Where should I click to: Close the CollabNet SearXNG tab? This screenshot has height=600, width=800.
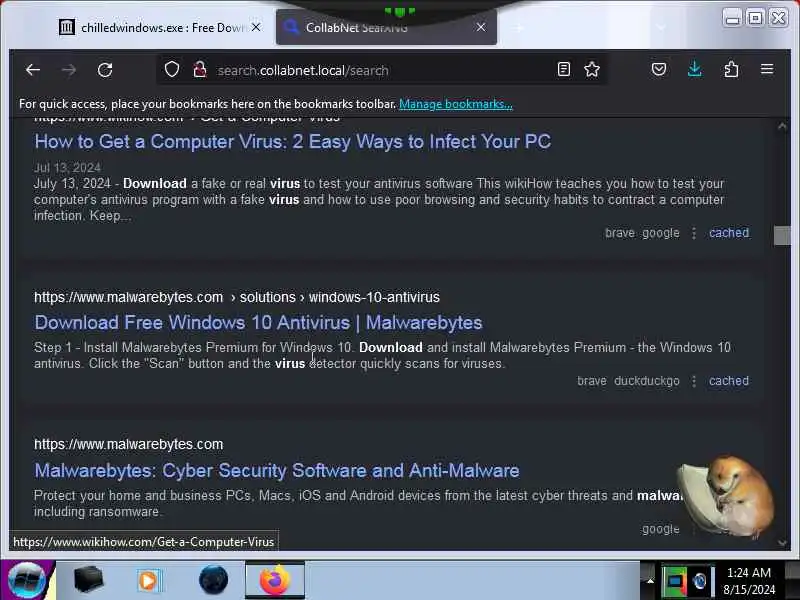coord(481,27)
